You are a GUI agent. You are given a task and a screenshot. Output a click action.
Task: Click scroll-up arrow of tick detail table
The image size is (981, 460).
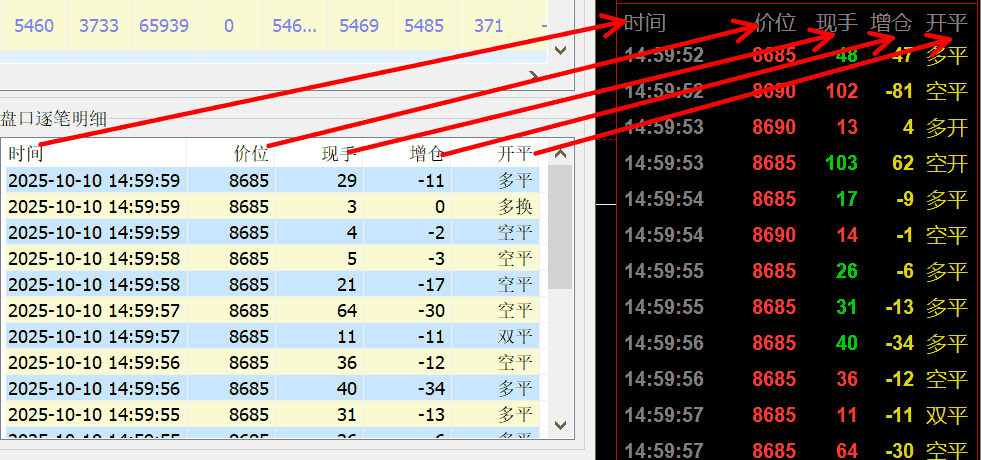click(560, 154)
